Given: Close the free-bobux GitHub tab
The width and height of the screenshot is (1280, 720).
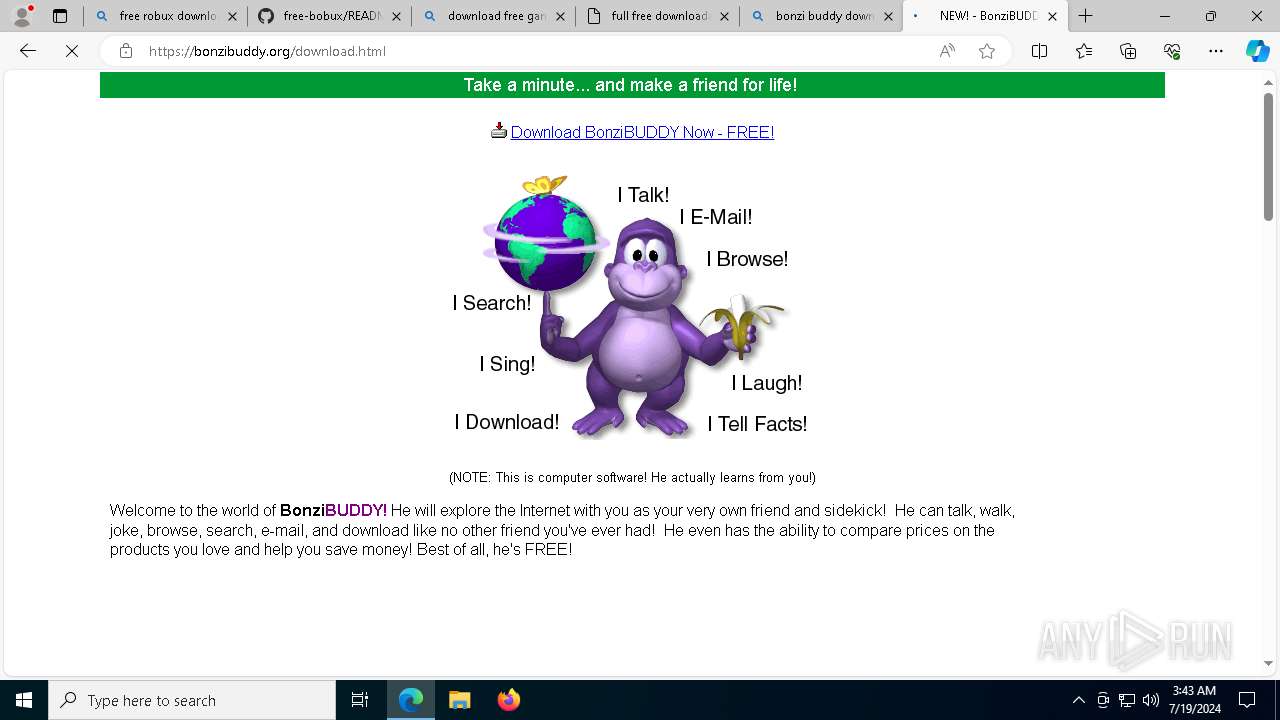Looking at the screenshot, I should click(396, 16).
